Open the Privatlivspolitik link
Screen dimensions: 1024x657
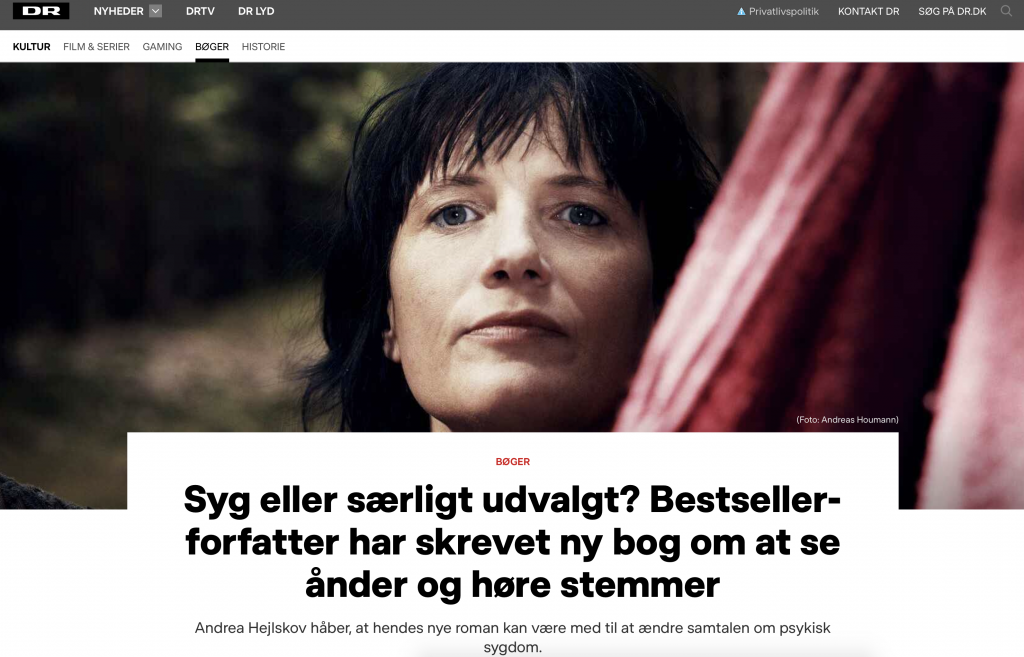[x=784, y=11]
